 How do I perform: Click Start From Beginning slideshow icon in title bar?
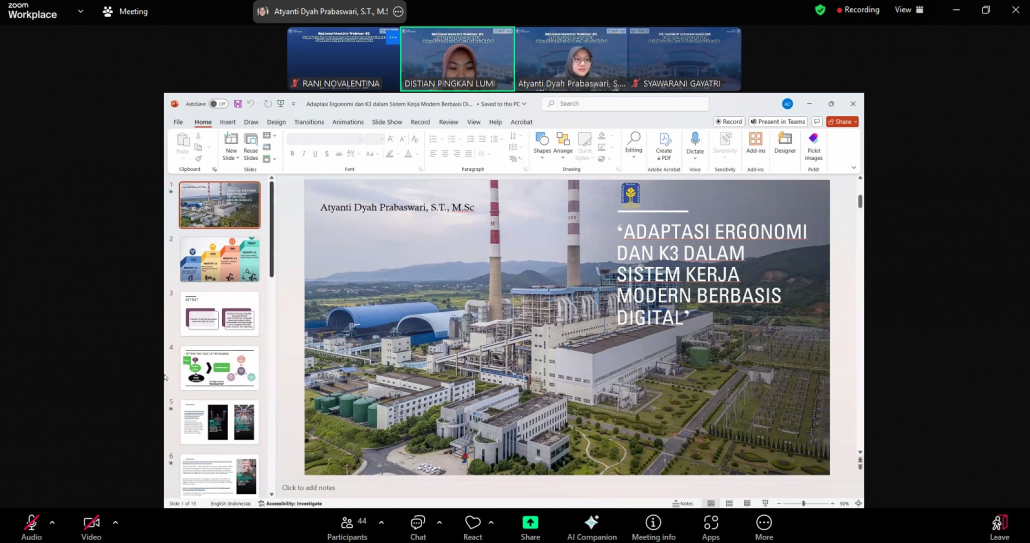pos(280,104)
